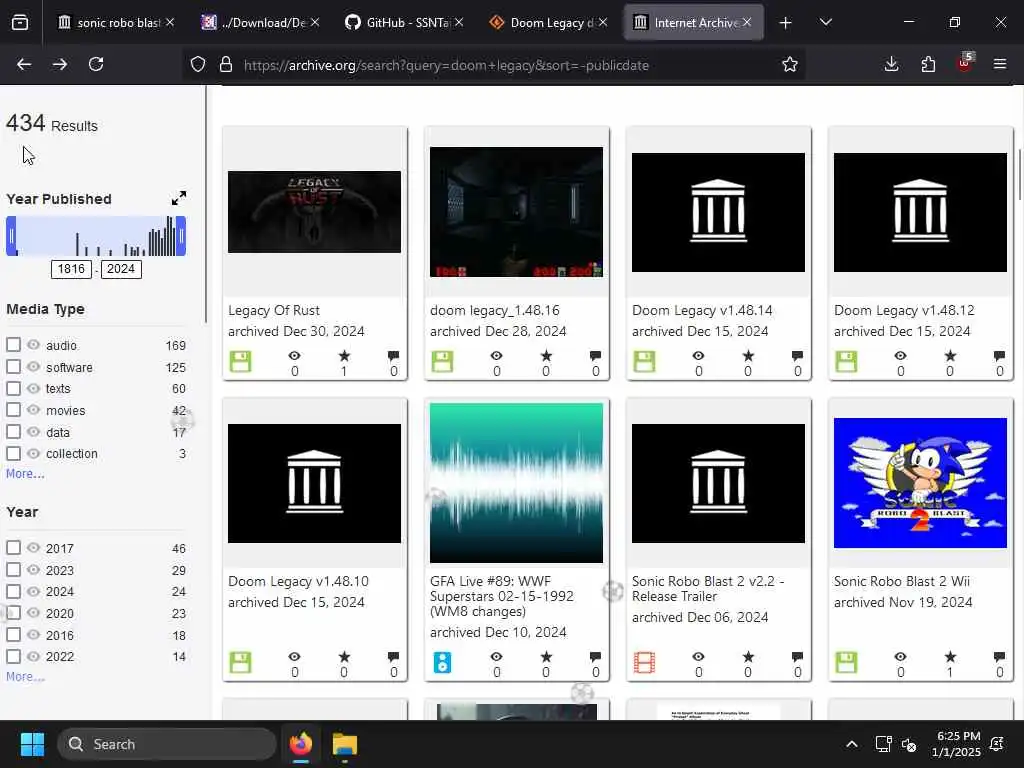Click favorites star on Sonic Robo Blast 2 Wii card
The width and height of the screenshot is (1024, 768).
(x=950, y=657)
